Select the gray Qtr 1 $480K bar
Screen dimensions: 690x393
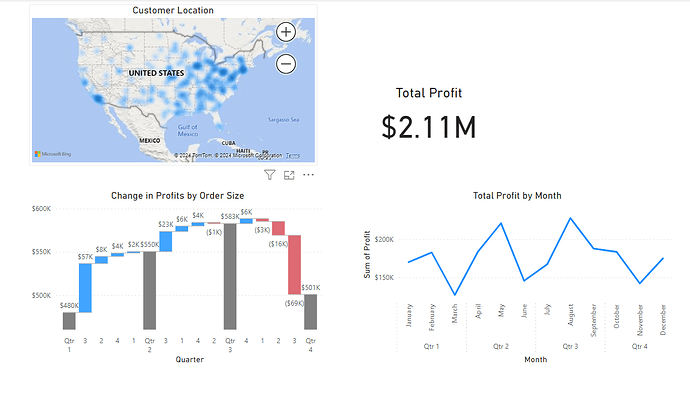click(69, 321)
